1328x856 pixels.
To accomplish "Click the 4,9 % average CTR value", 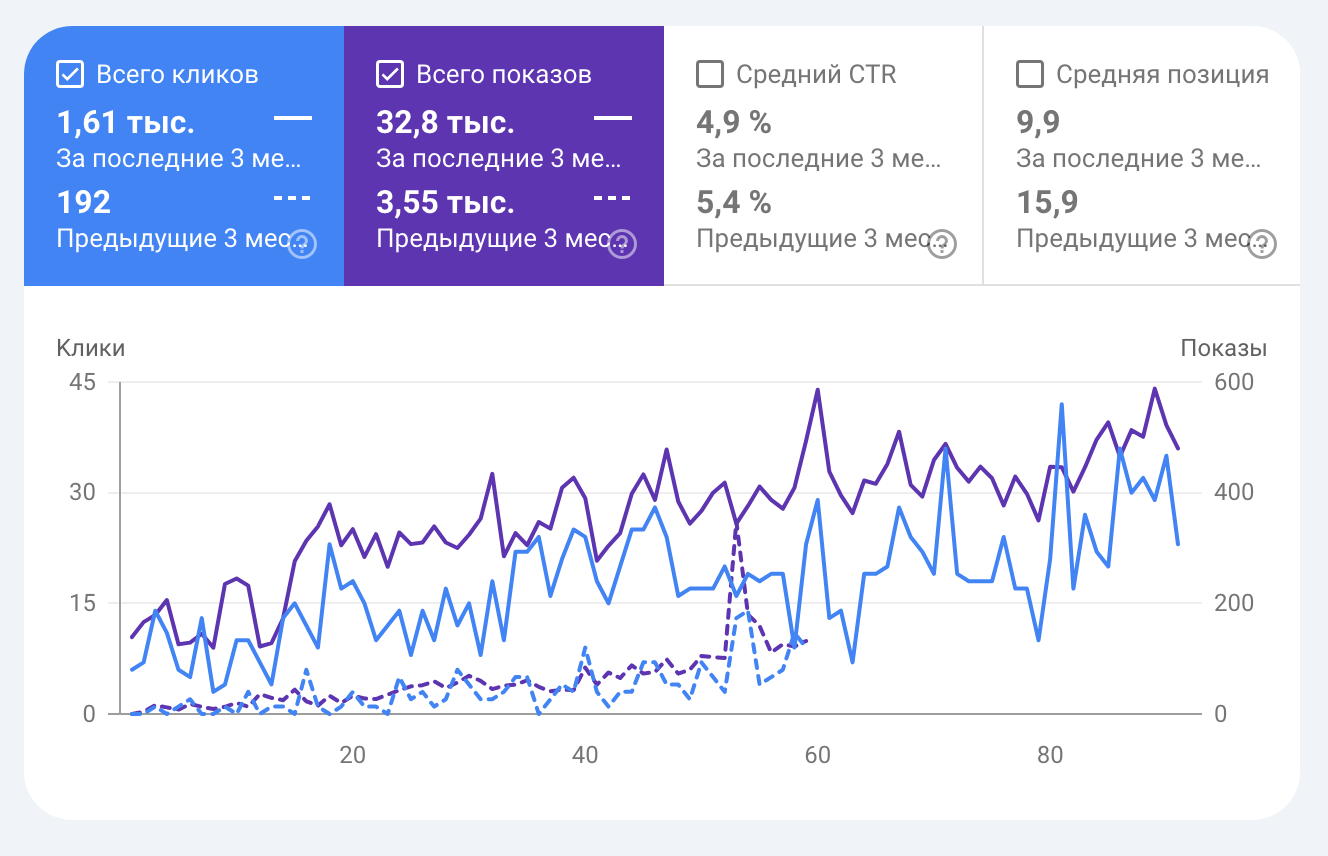I will (734, 123).
